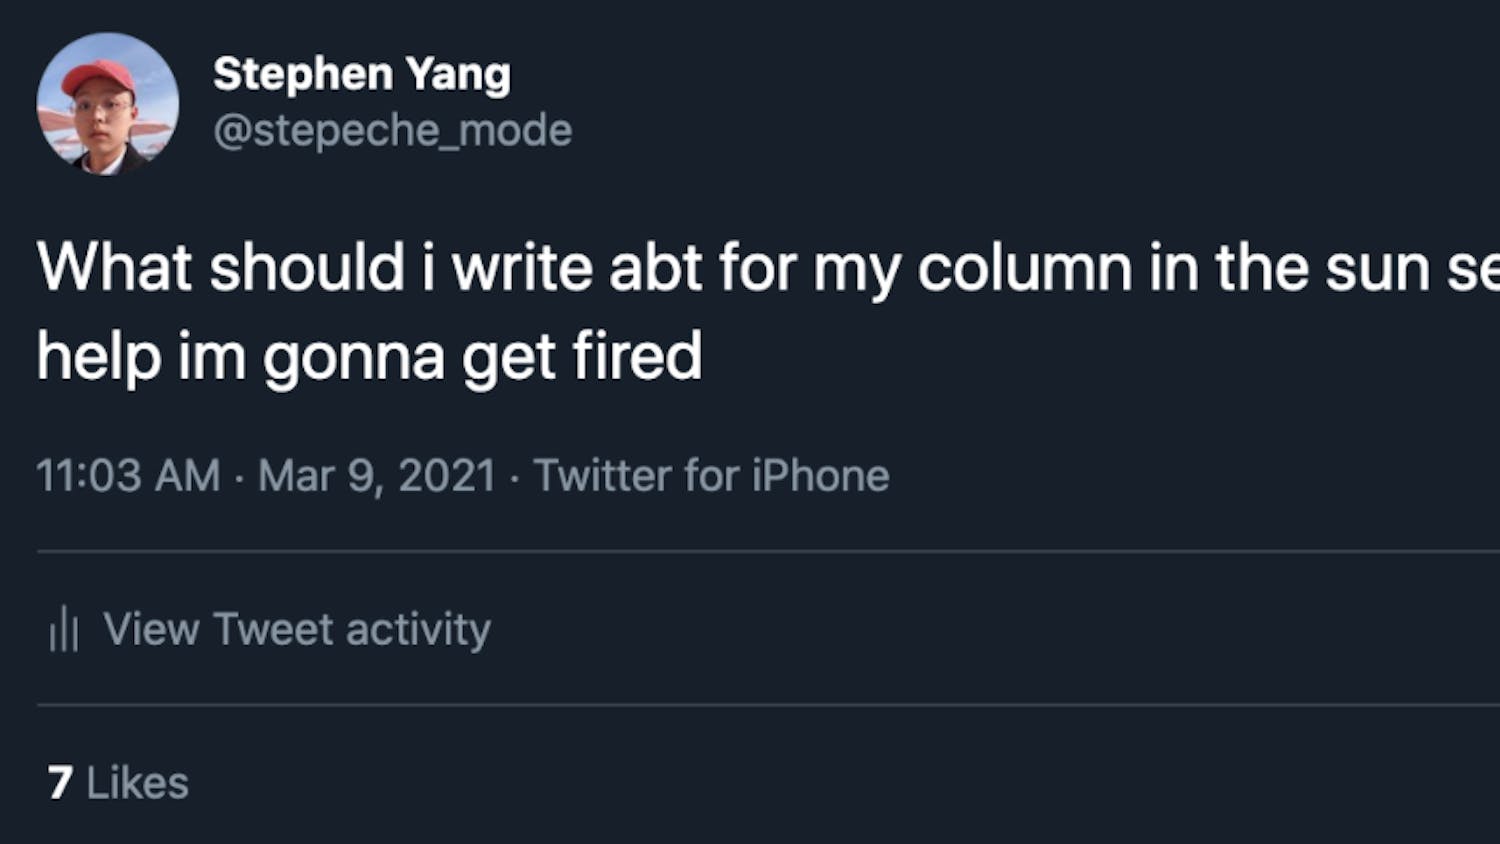The height and width of the screenshot is (844, 1500).
Task: Click the word "Tweet" in View Tweet activity
Action: 273,630
